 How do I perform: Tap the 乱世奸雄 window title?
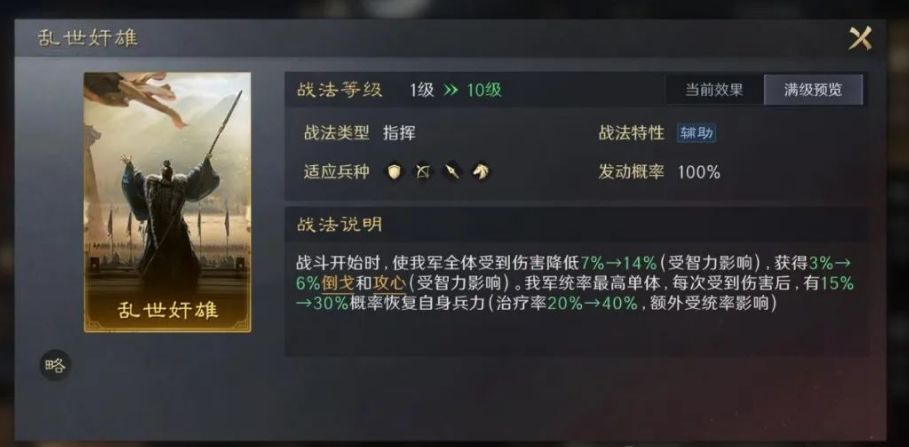pos(88,38)
